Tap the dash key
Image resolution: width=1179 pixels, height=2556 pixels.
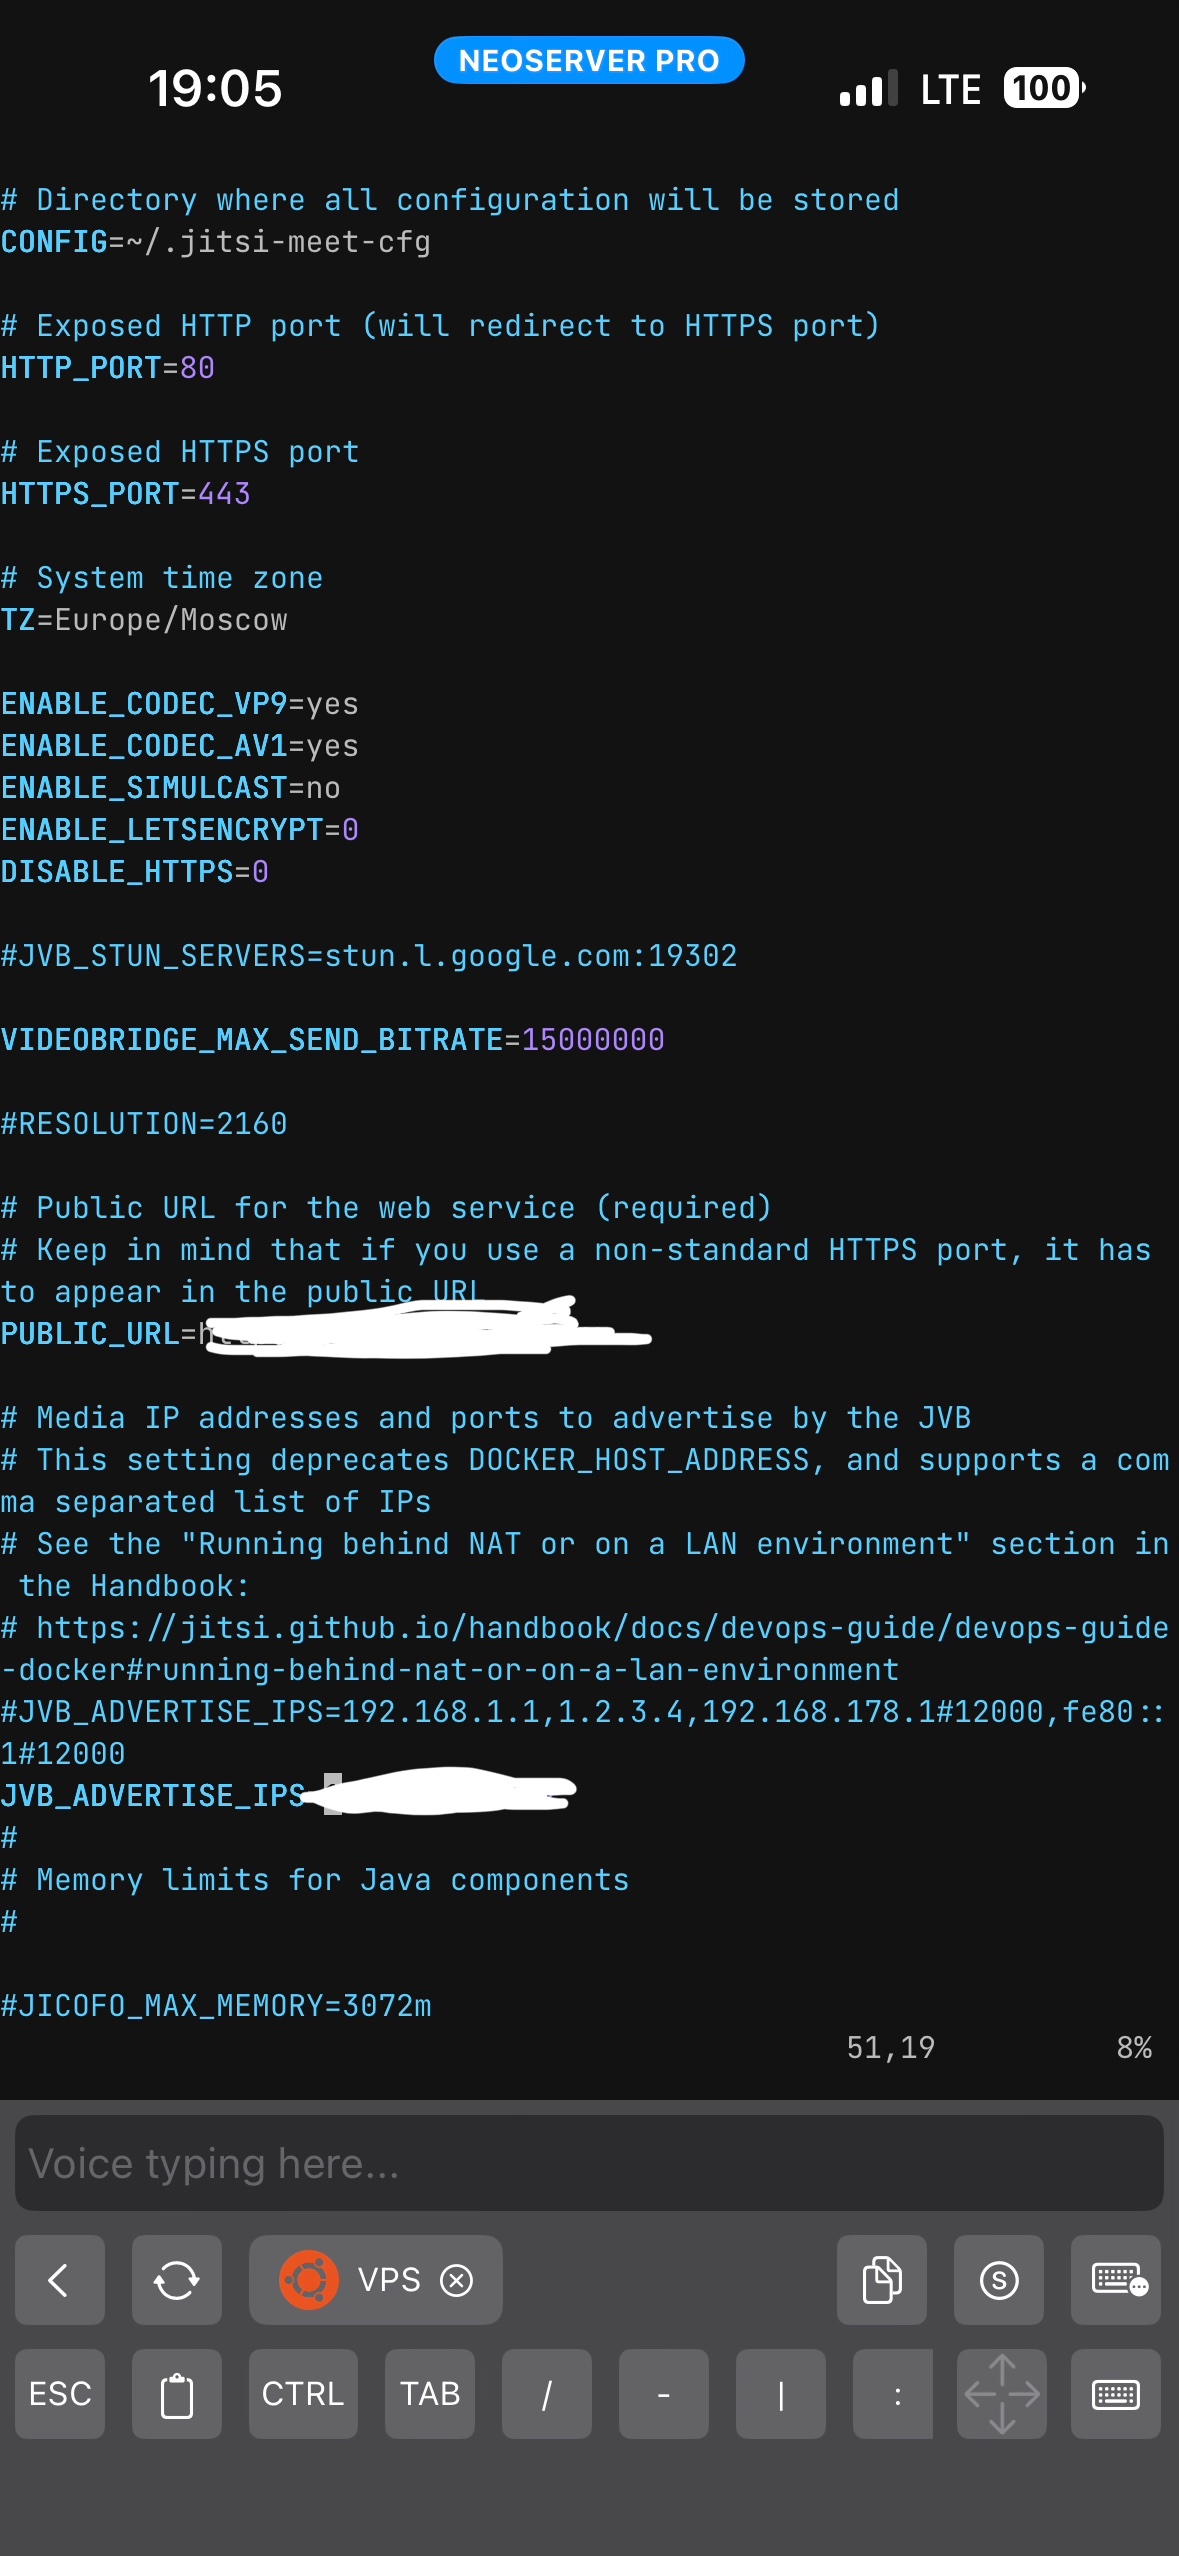click(664, 2394)
